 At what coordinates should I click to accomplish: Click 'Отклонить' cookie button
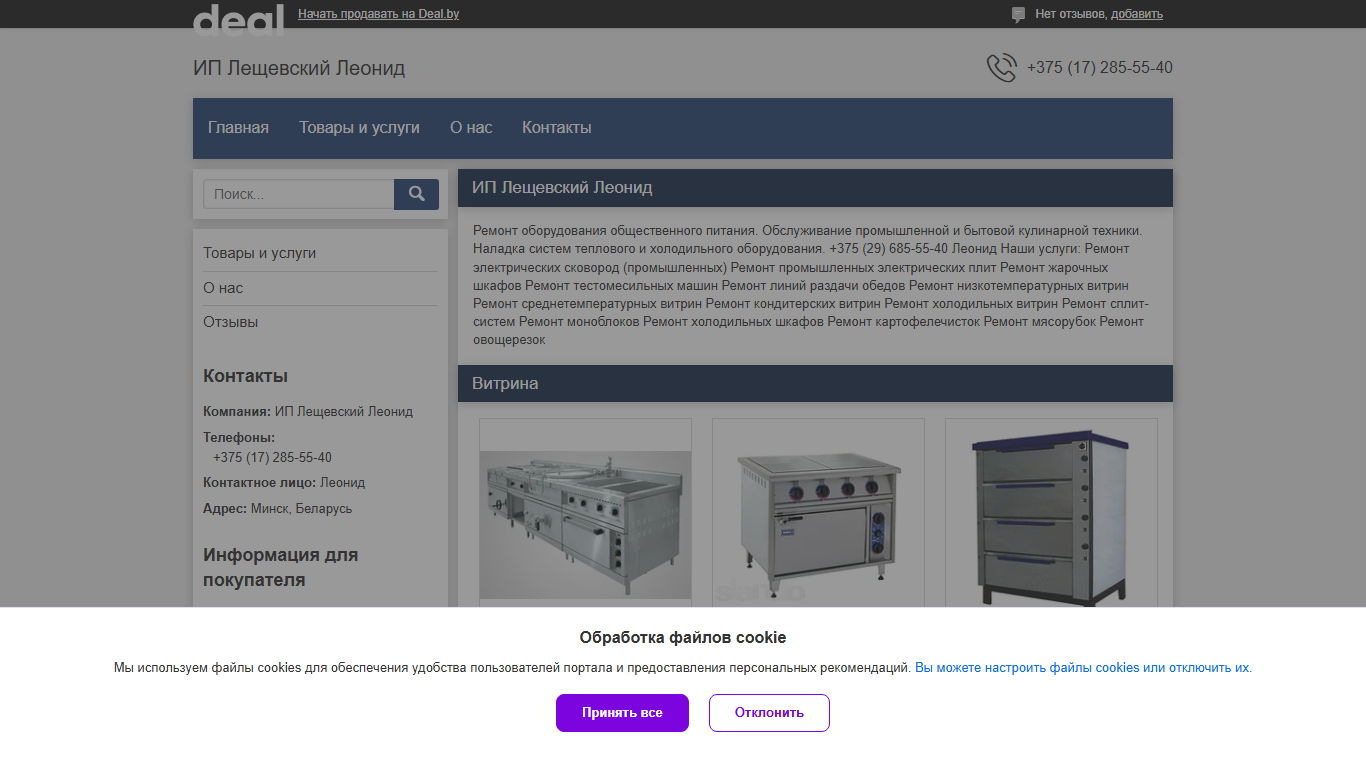769,713
